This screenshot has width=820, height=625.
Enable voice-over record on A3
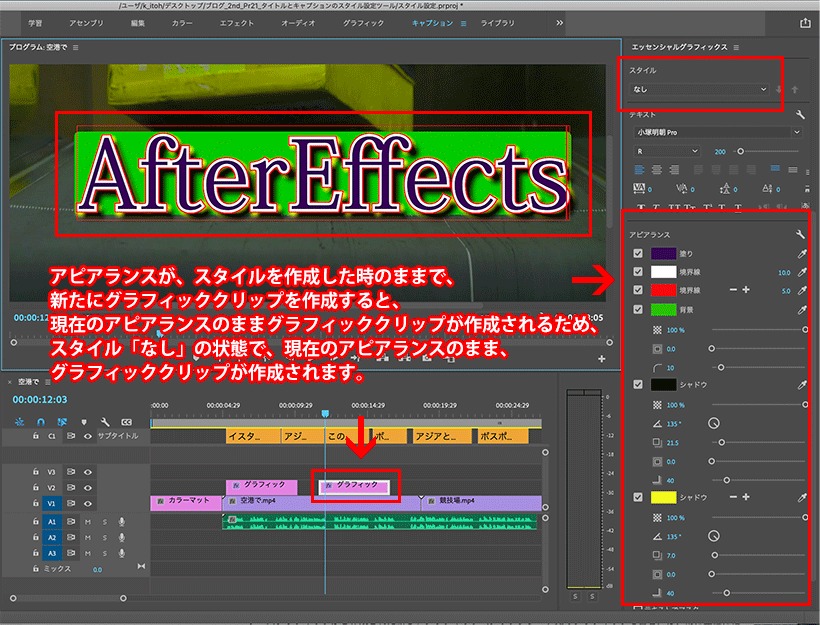pyautogui.click(x=121, y=553)
